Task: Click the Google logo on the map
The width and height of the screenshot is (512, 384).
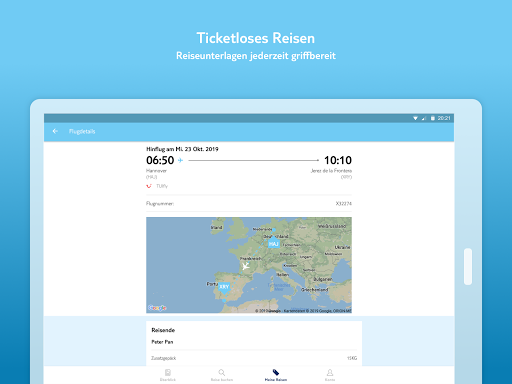Action: (157, 308)
